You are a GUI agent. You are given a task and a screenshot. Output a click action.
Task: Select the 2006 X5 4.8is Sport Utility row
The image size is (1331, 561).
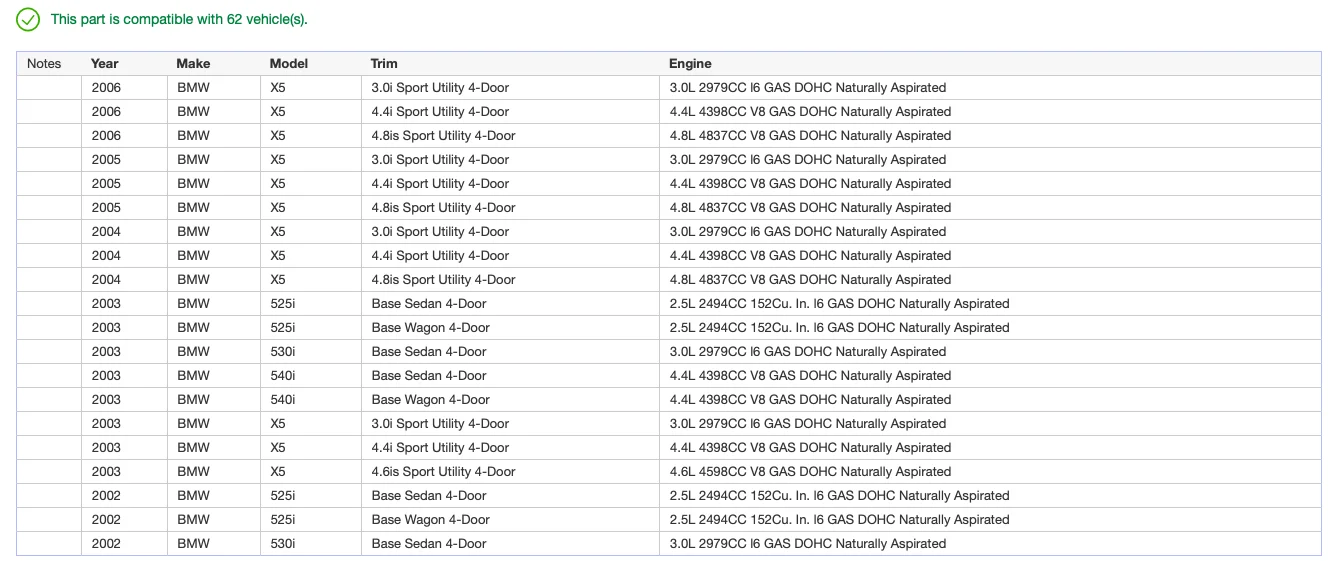(x=669, y=135)
